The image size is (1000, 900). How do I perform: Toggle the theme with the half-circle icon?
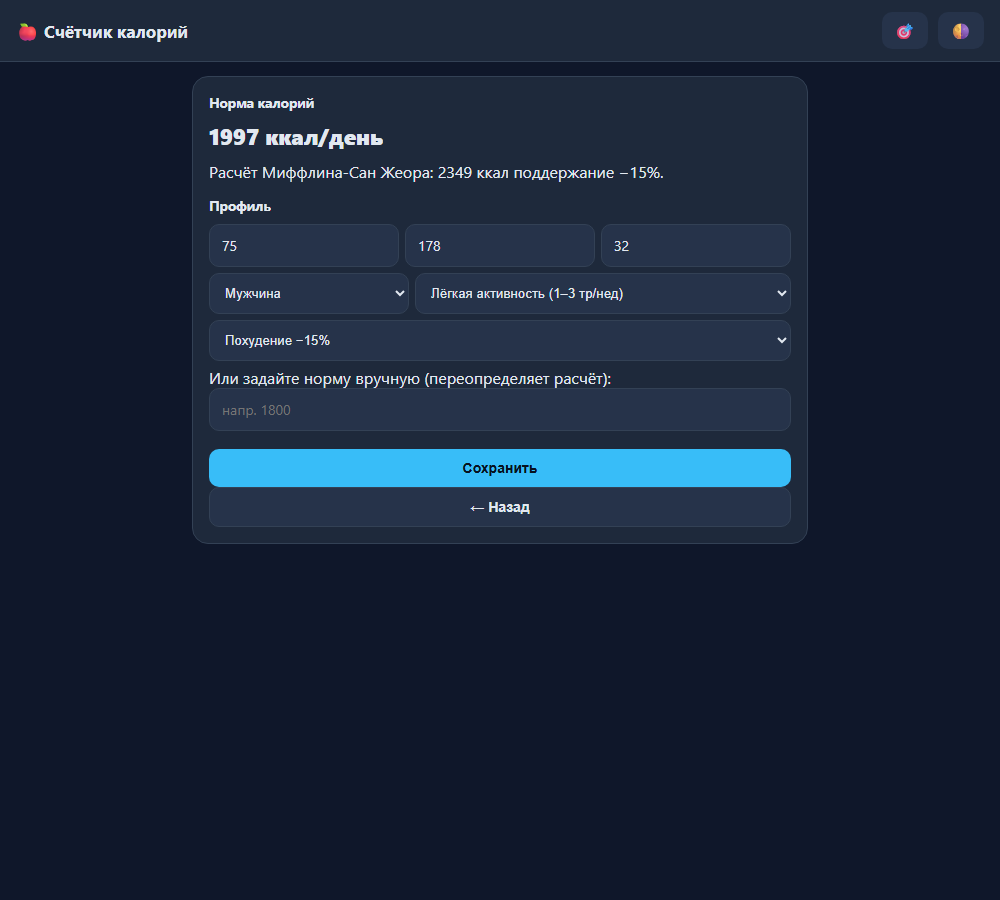(x=960, y=31)
